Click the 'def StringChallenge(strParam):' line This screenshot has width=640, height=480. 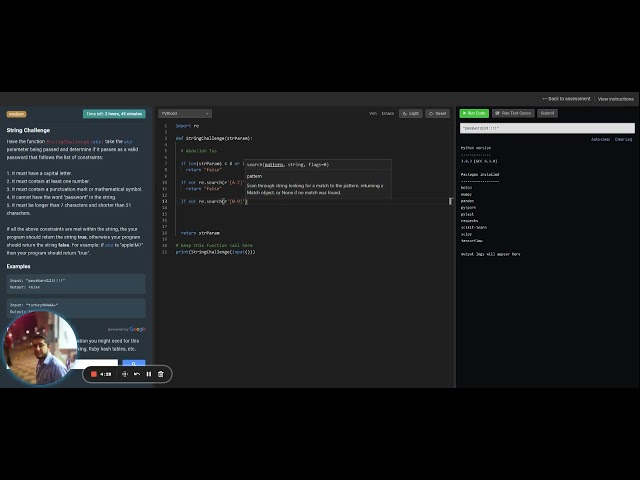point(214,138)
